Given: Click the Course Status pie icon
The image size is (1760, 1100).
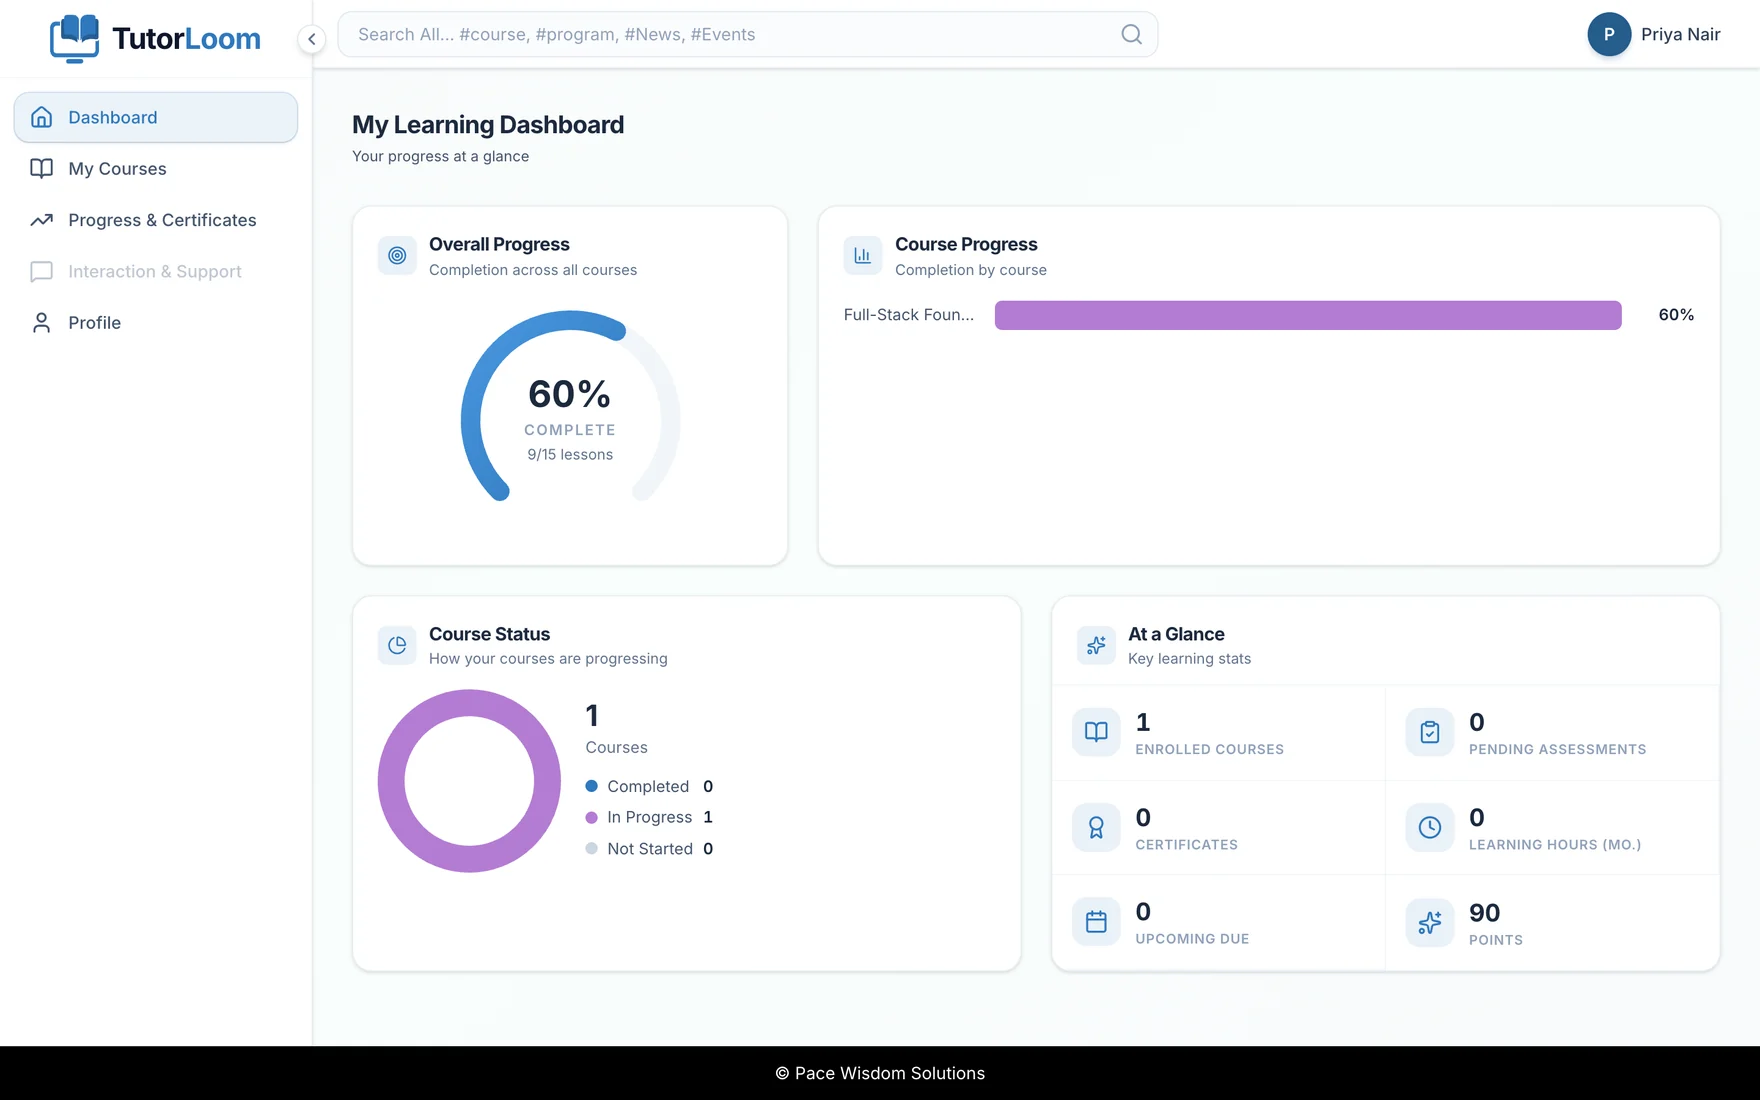Looking at the screenshot, I should point(397,645).
